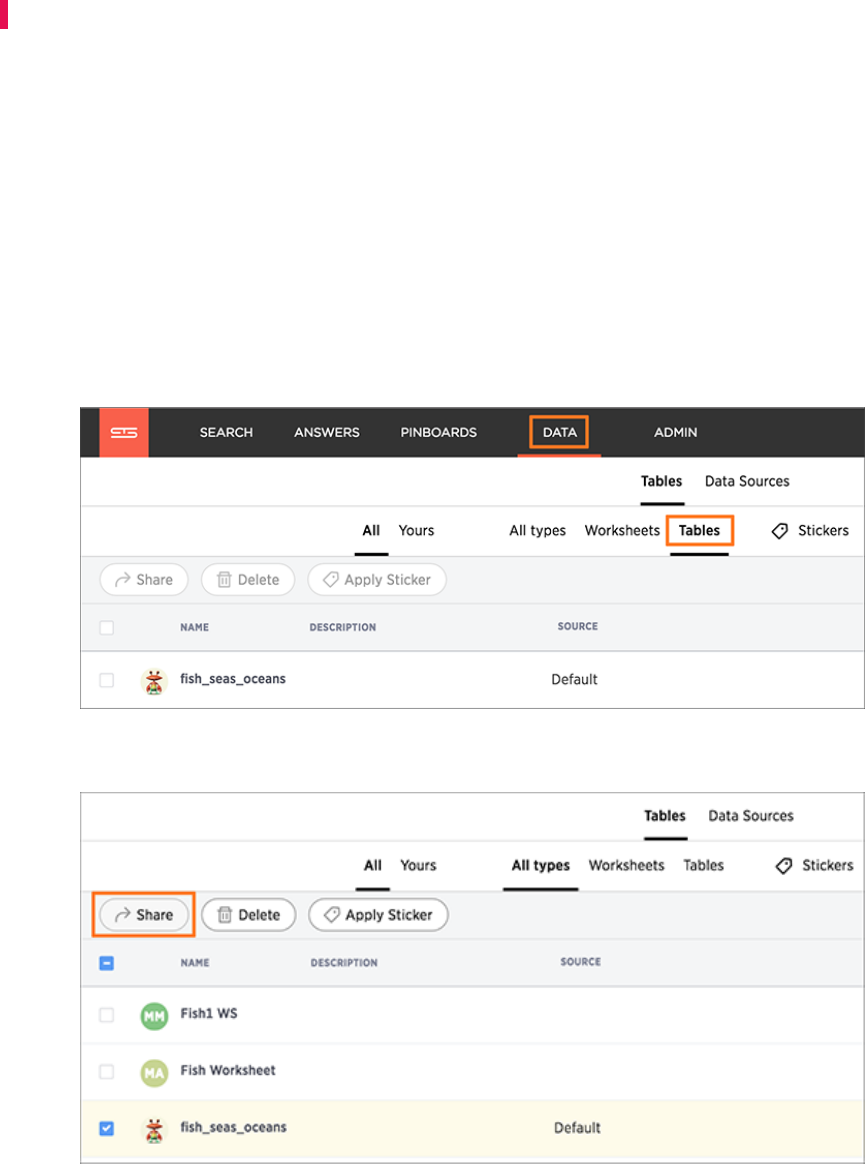Screen dimensions: 865x1164
Task: Click the crab avatar in the highlighted fish_seas_oceans row
Action: [x=154, y=1129]
